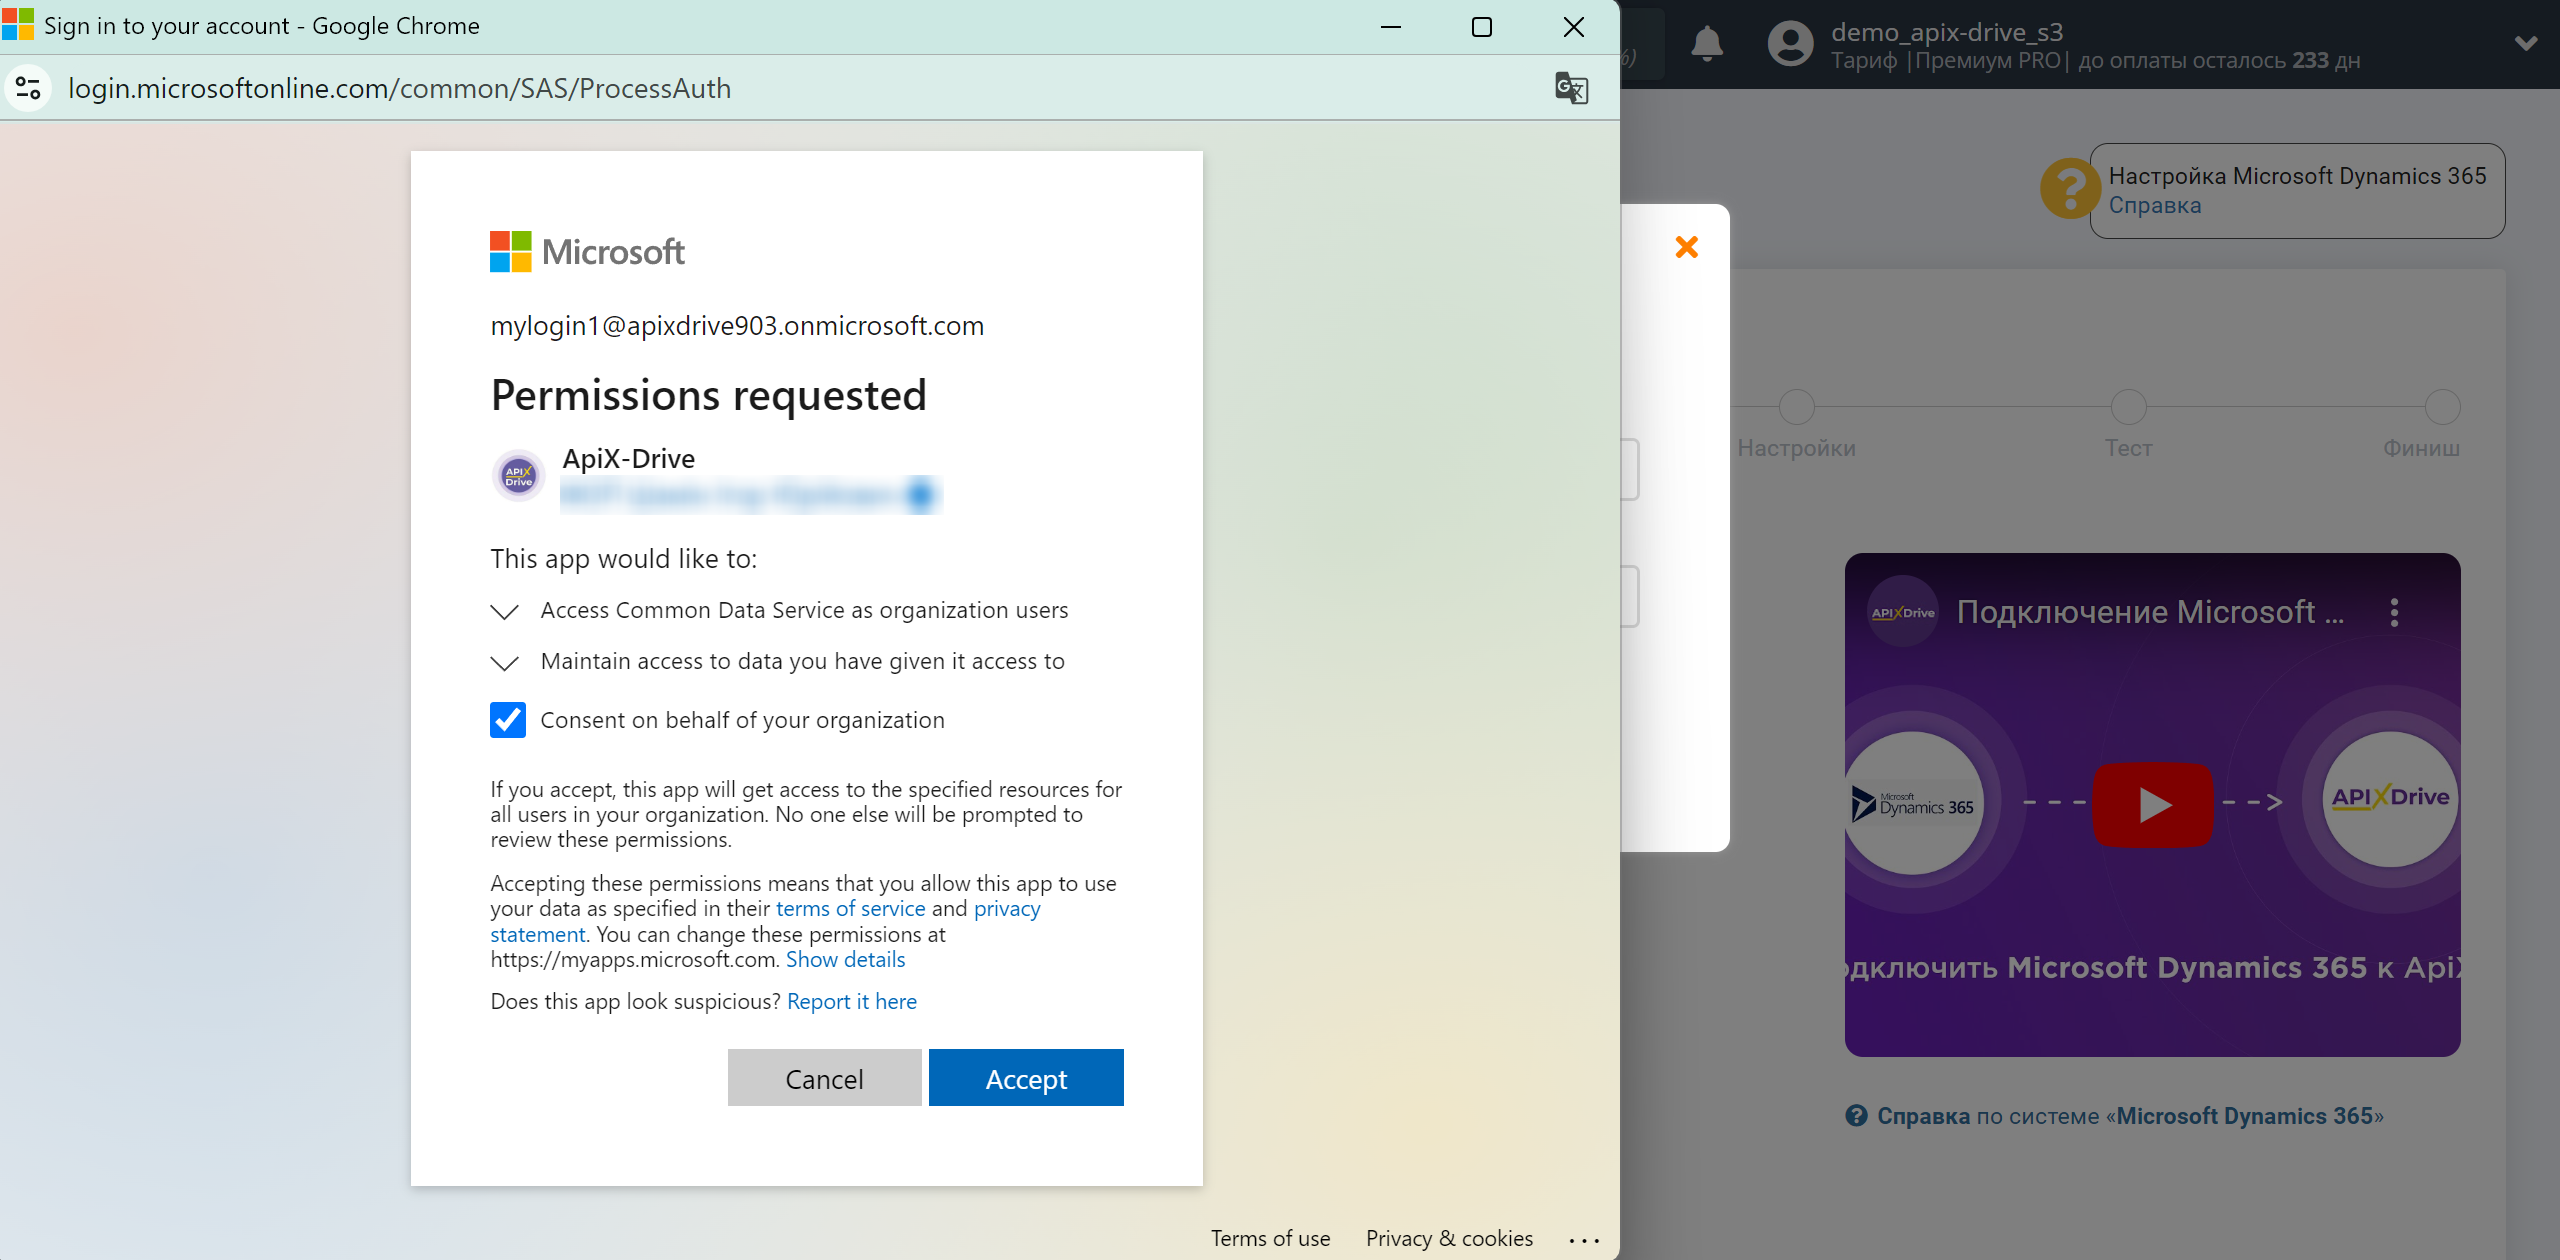
Task: Click the mylogin1@apixdrive903.onmicrosoft.com account text
Action: pyautogui.click(x=737, y=326)
